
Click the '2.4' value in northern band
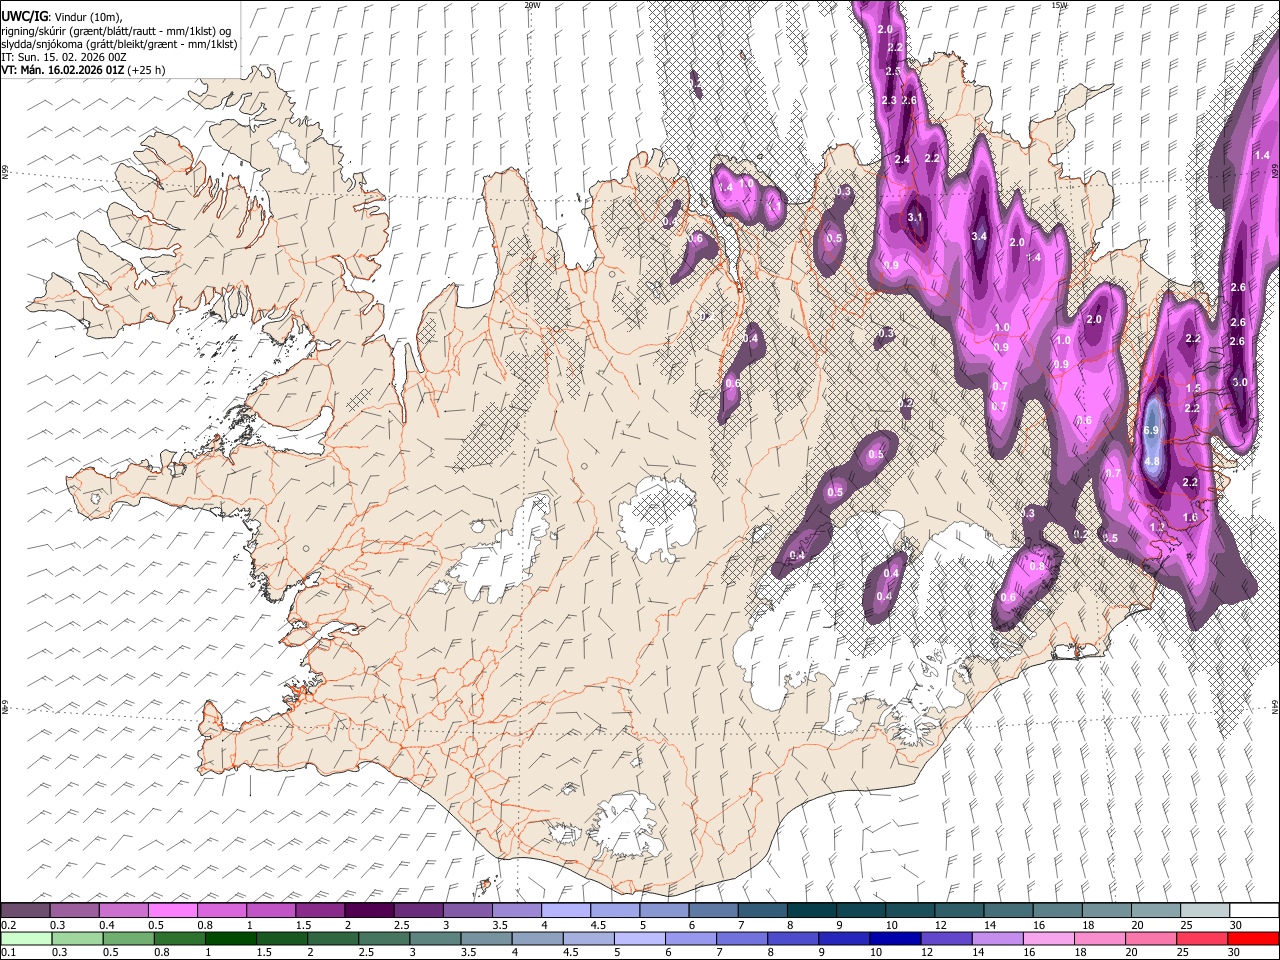pyautogui.click(x=902, y=160)
